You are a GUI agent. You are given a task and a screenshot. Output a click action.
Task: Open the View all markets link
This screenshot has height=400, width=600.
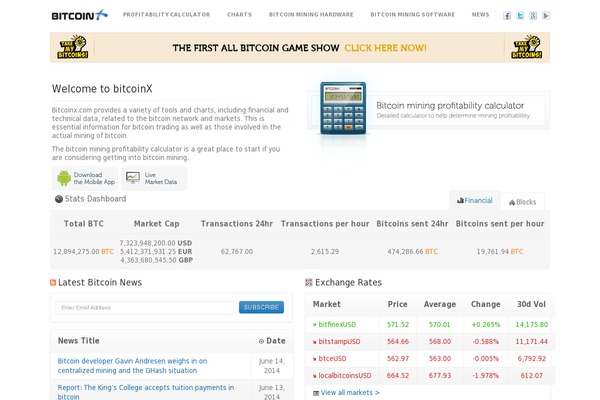tap(350, 393)
